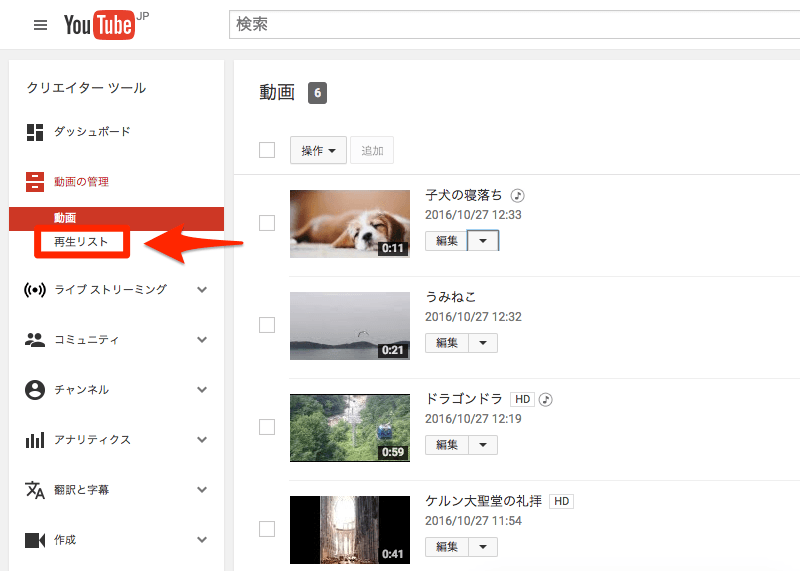Click HD badge next to ケルン大聖堂の礼拝
The width and height of the screenshot is (800, 571).
561,502
